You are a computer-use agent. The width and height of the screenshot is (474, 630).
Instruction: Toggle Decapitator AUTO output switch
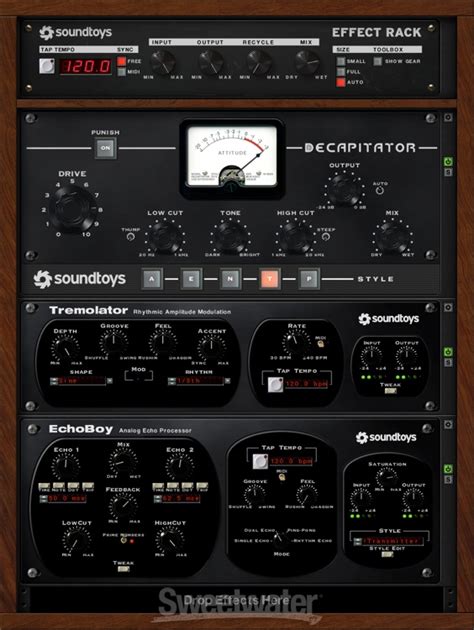click(380, 190)
